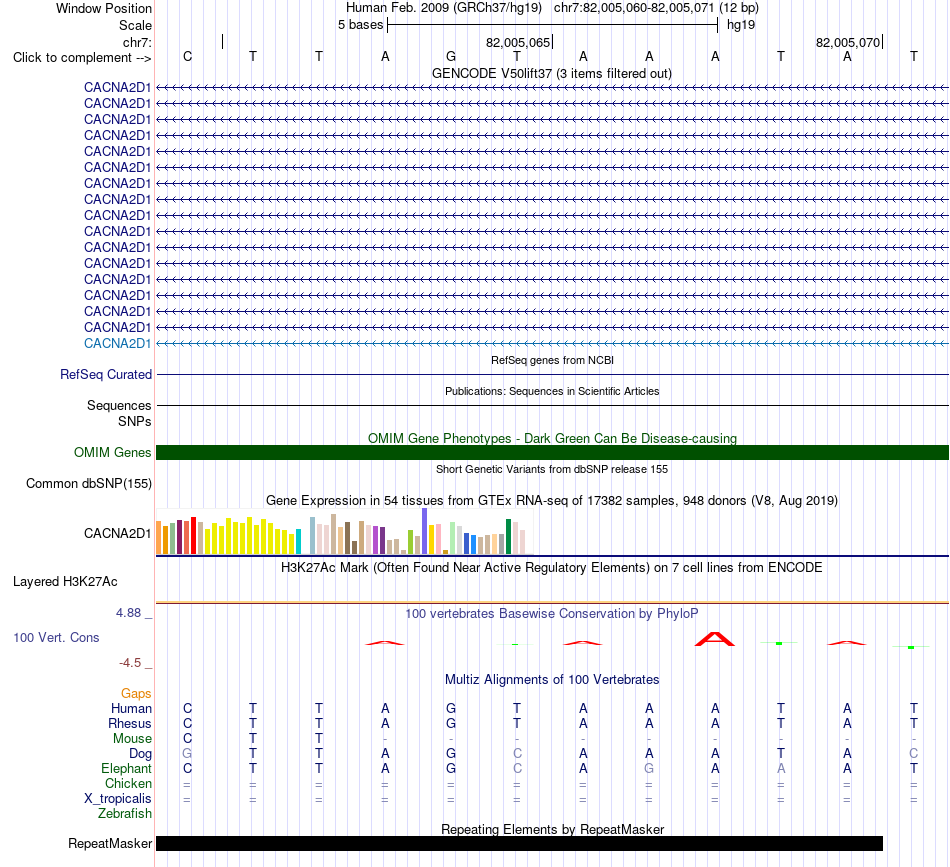This screenshot has width=950, height=867.
Task: Click the hg19 label beside the scale bar
Action: point(741,25)
